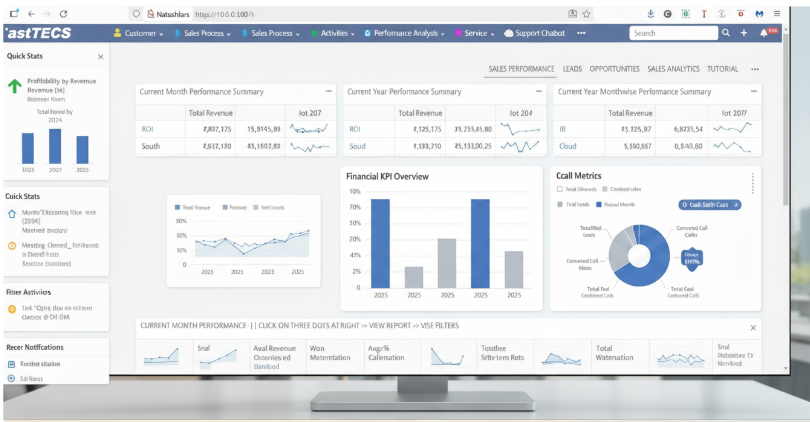Image resolution: width=810 pixels, height=422 pixels.
Task: Click the magnifier search icon in the header
Action: (726, 33)
